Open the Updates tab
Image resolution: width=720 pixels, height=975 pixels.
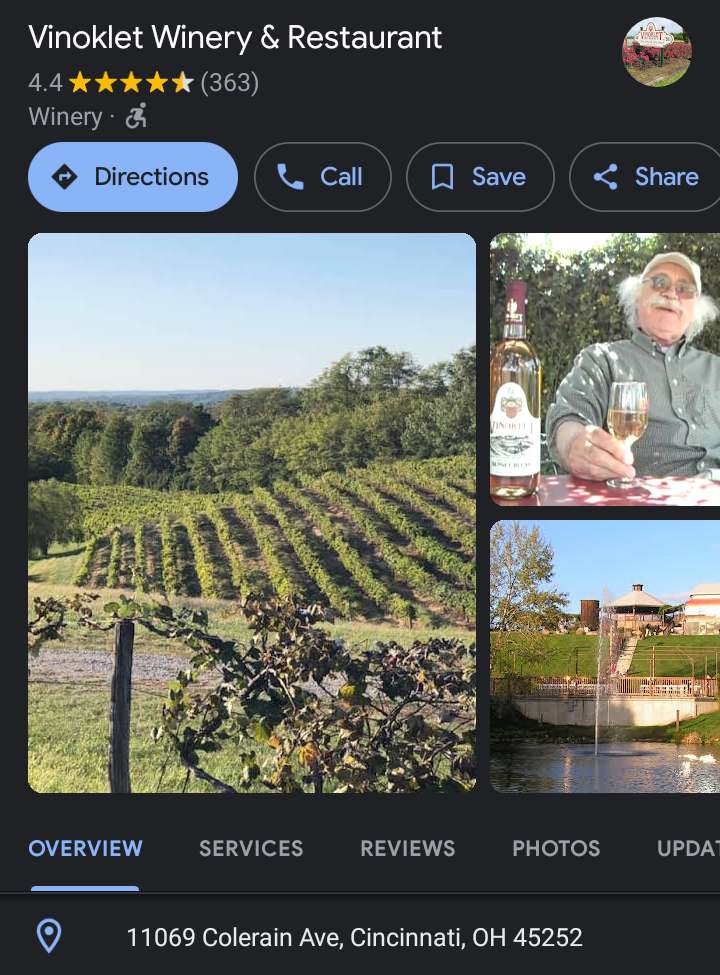[688, 849]
